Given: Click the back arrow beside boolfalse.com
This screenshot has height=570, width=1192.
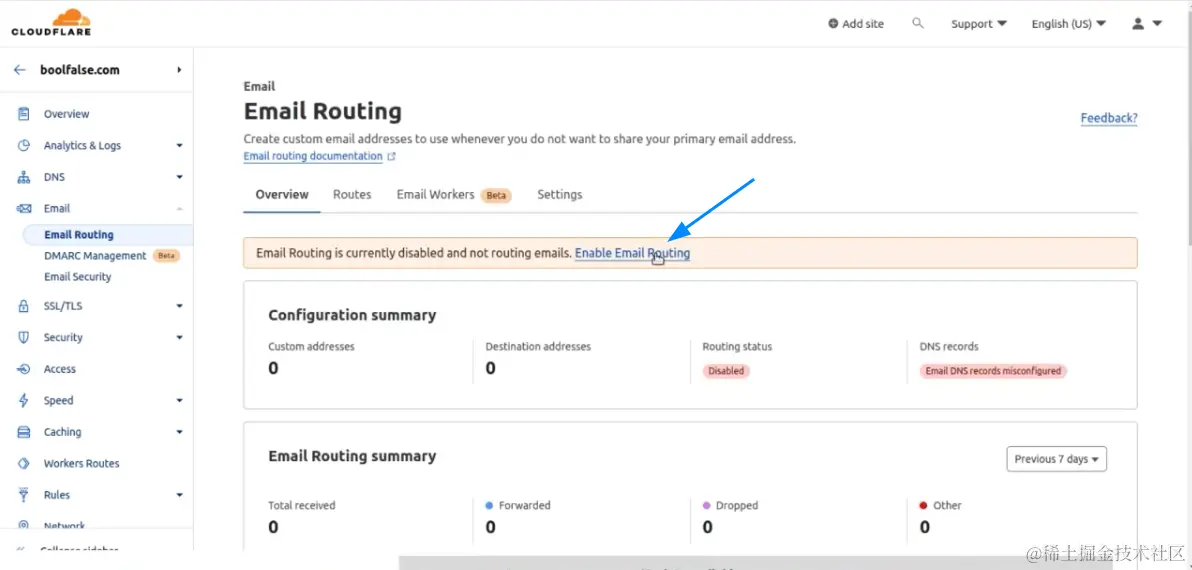Looking at the screenshot, I should [20, 70].
